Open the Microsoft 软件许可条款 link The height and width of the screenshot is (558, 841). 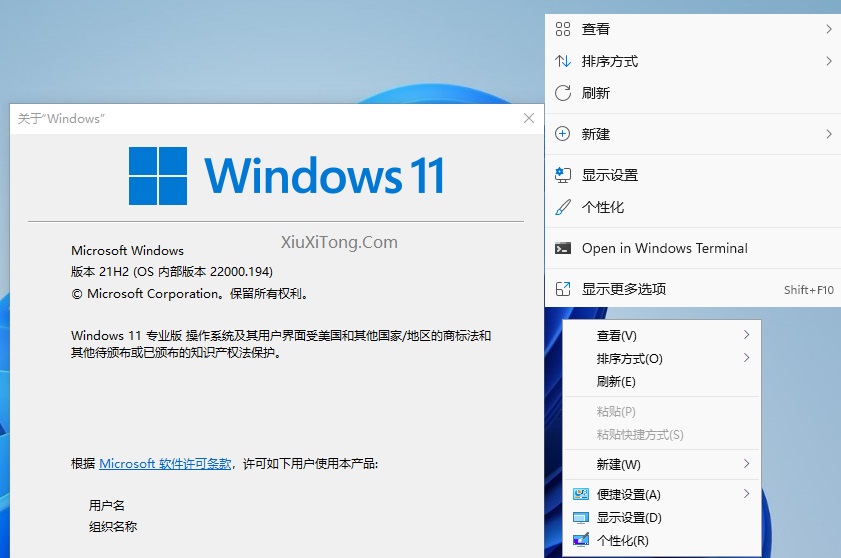(165, 464)
